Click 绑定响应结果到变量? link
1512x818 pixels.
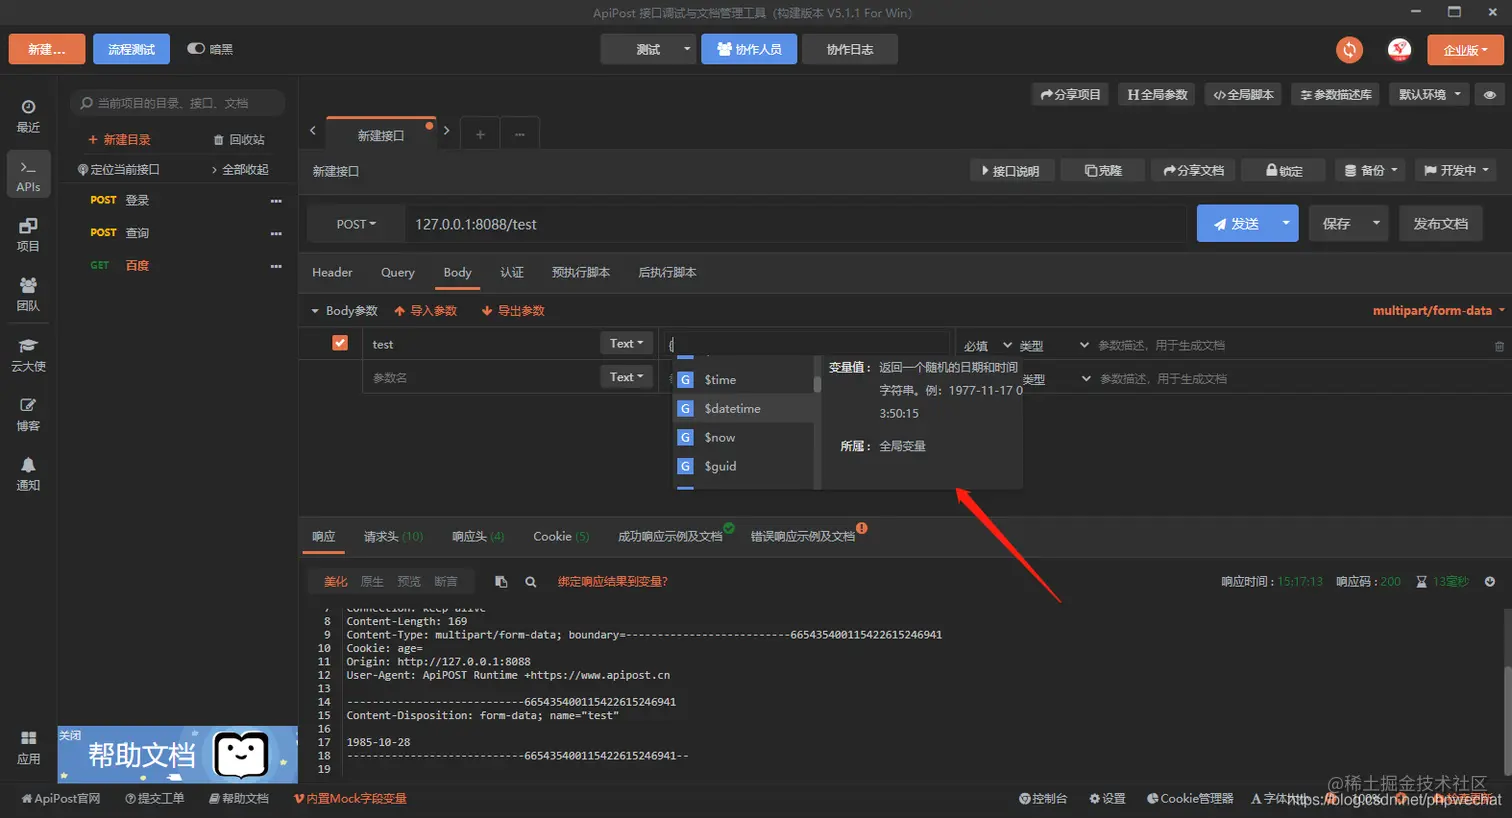click(612, 581)
